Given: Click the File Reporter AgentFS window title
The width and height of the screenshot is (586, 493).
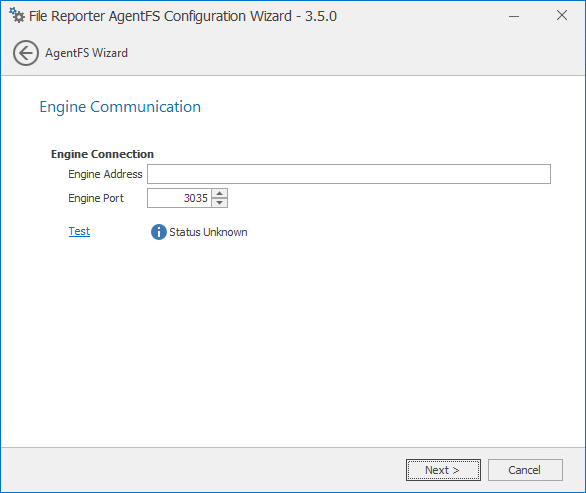Looking at the screenshot, I should (x=183, y=16).
